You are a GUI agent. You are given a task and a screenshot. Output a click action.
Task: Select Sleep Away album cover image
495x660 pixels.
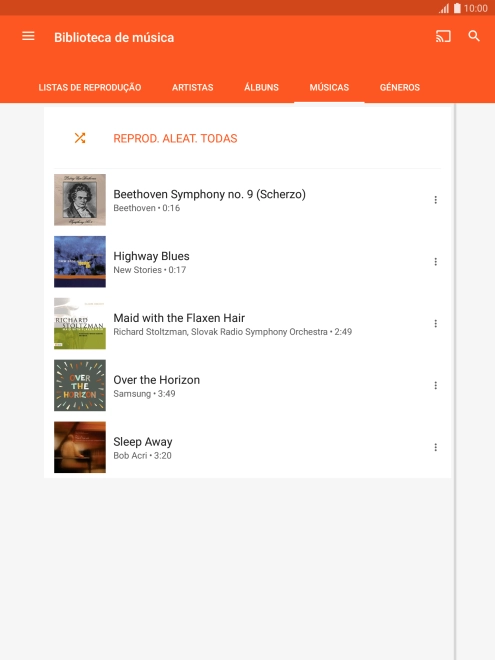click(80, 447)
